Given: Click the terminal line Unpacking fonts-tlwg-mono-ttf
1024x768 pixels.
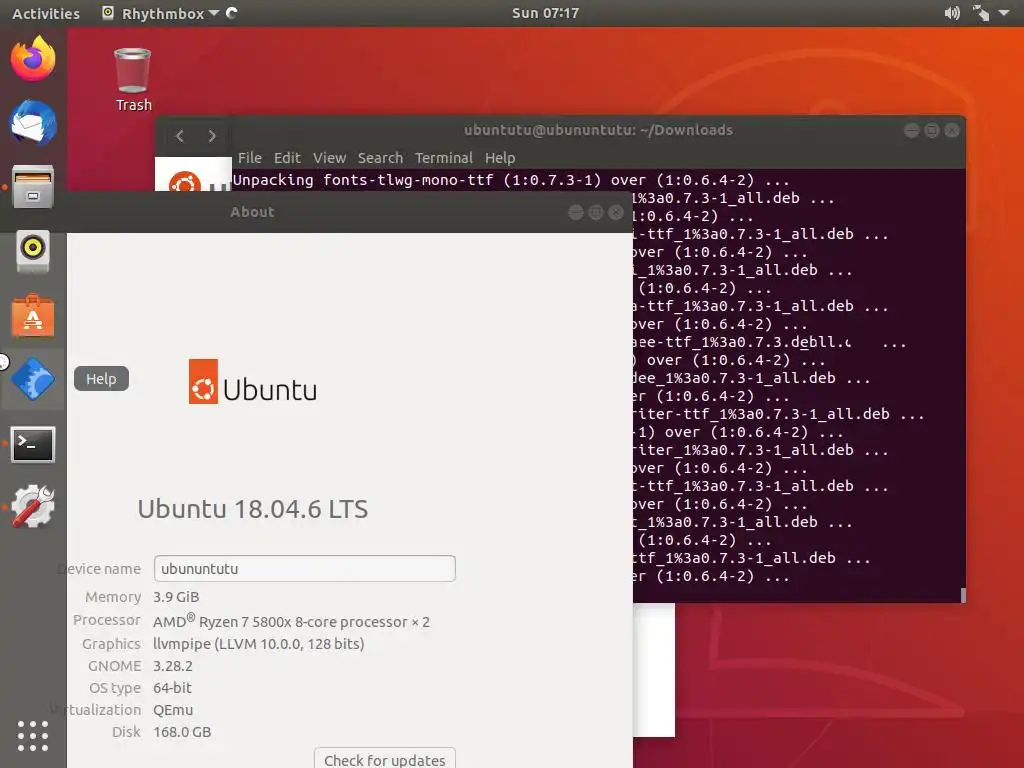Looking at the screenshot, I should click(x=511, y=180).
